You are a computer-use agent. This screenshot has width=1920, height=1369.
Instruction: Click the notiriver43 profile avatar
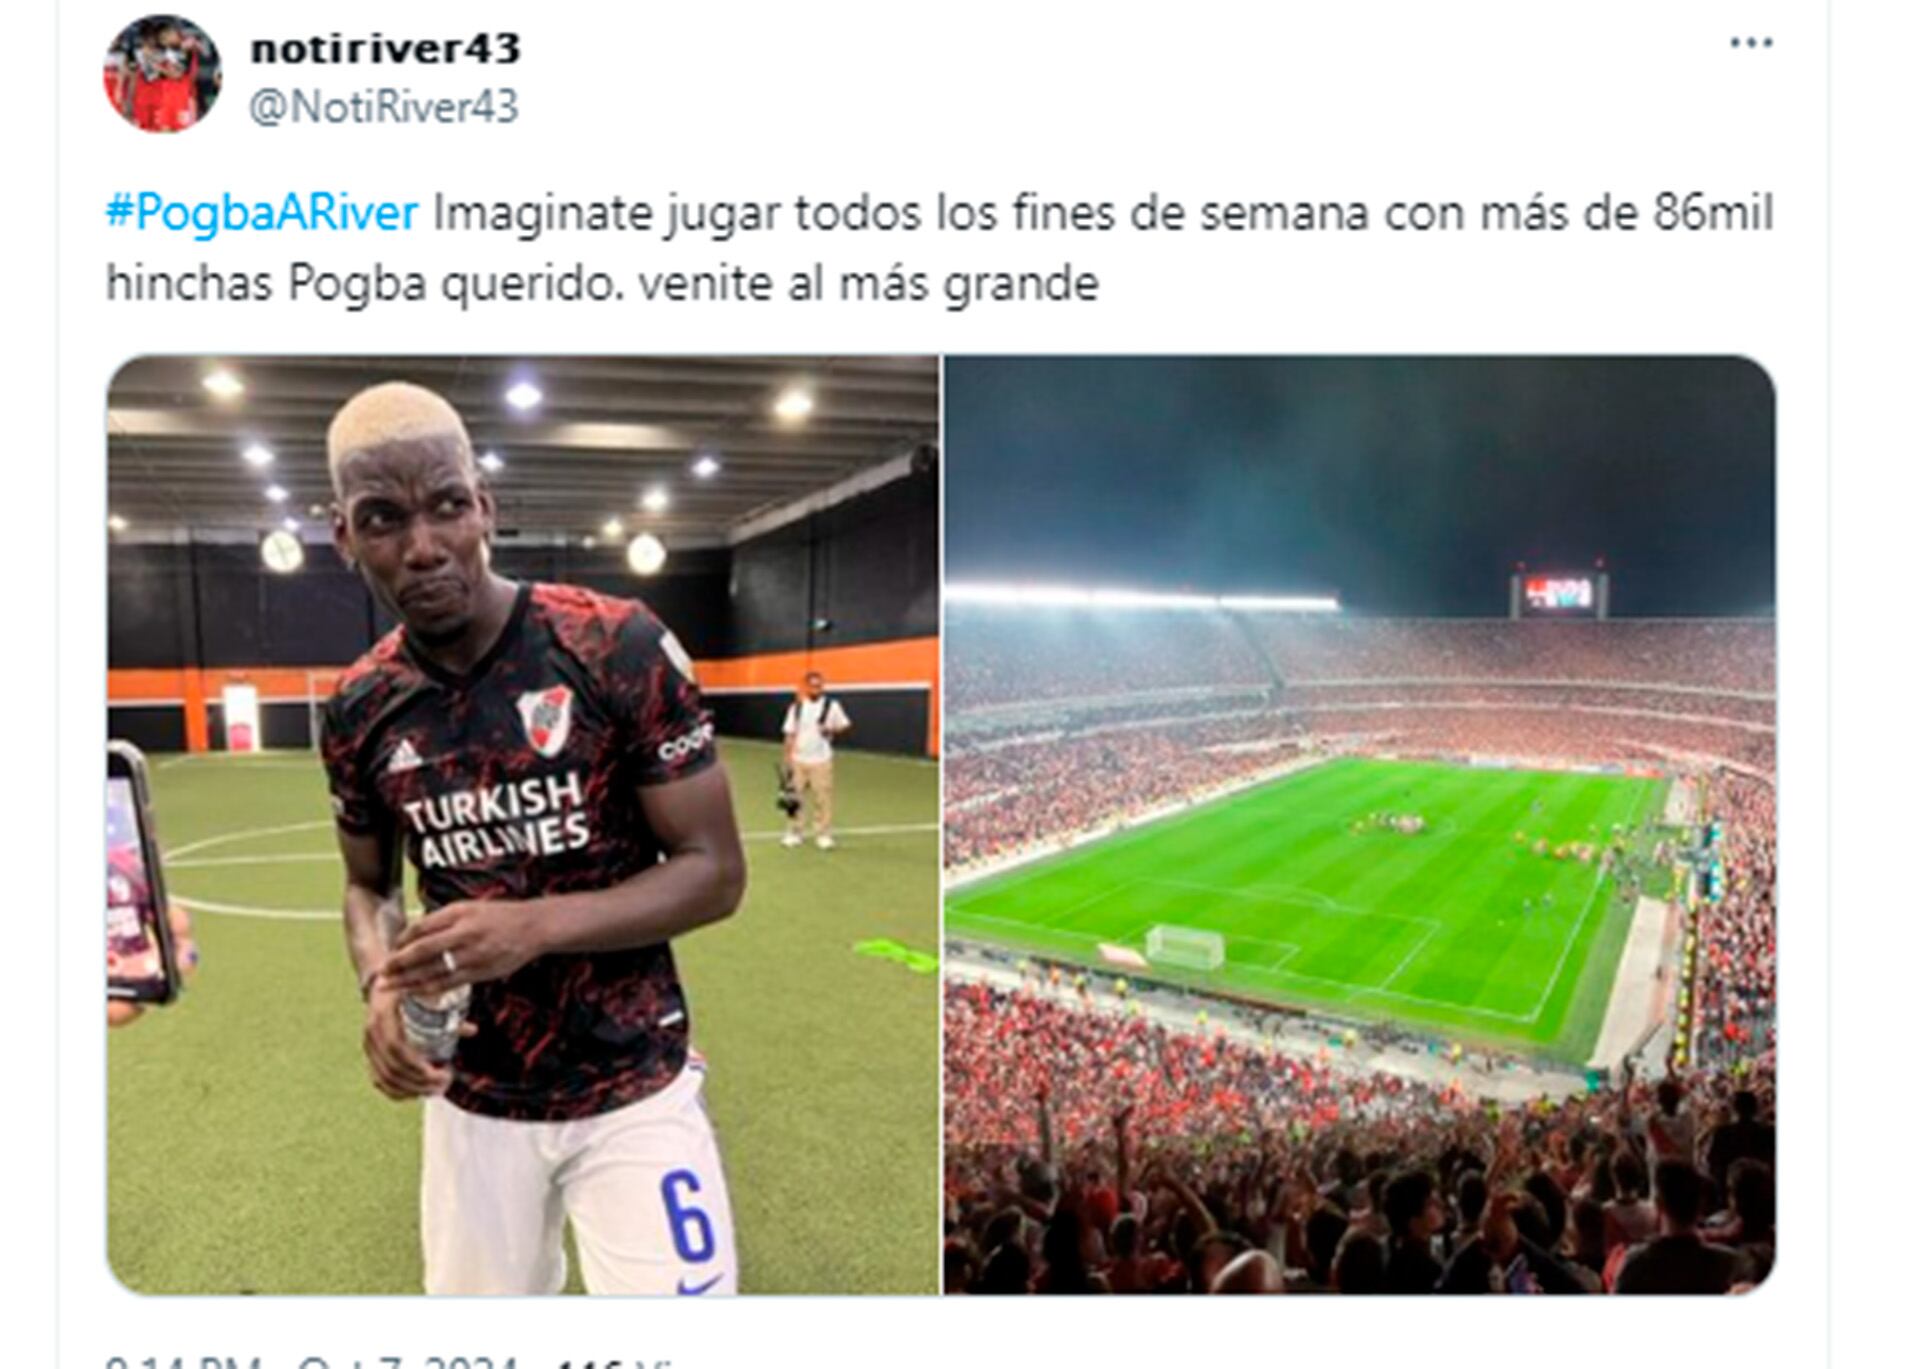point(162,74)
